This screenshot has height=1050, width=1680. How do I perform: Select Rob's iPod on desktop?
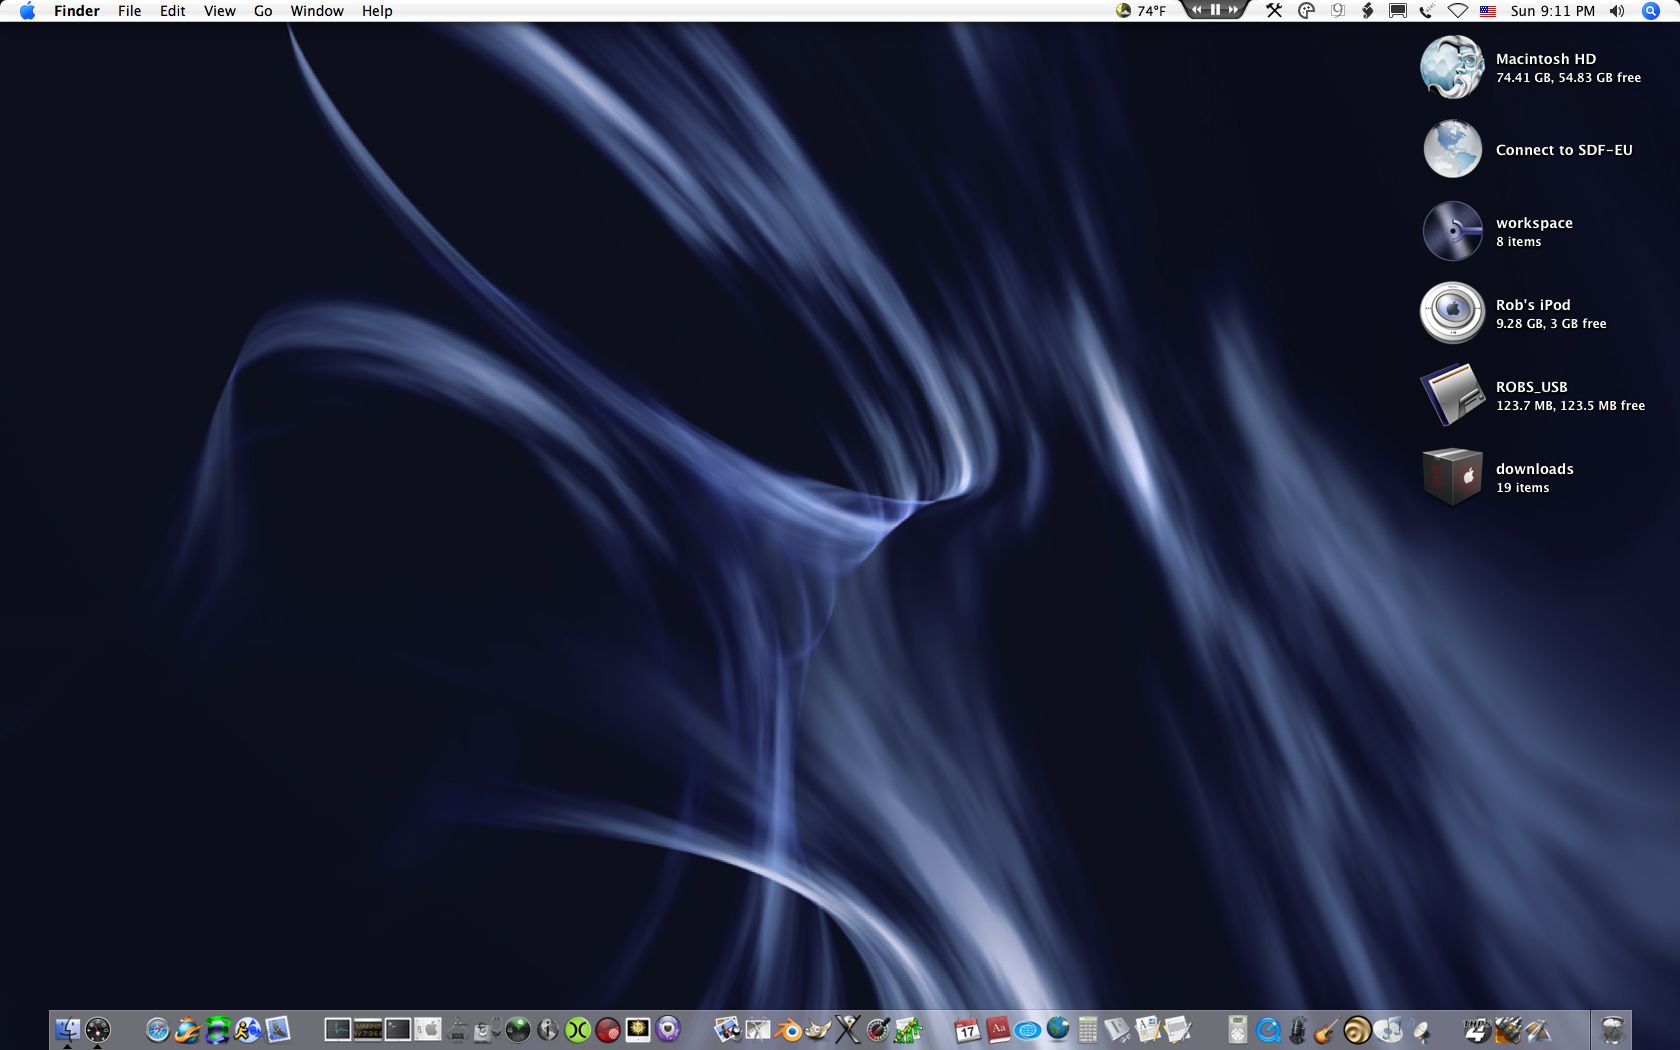click(1452, 313)
